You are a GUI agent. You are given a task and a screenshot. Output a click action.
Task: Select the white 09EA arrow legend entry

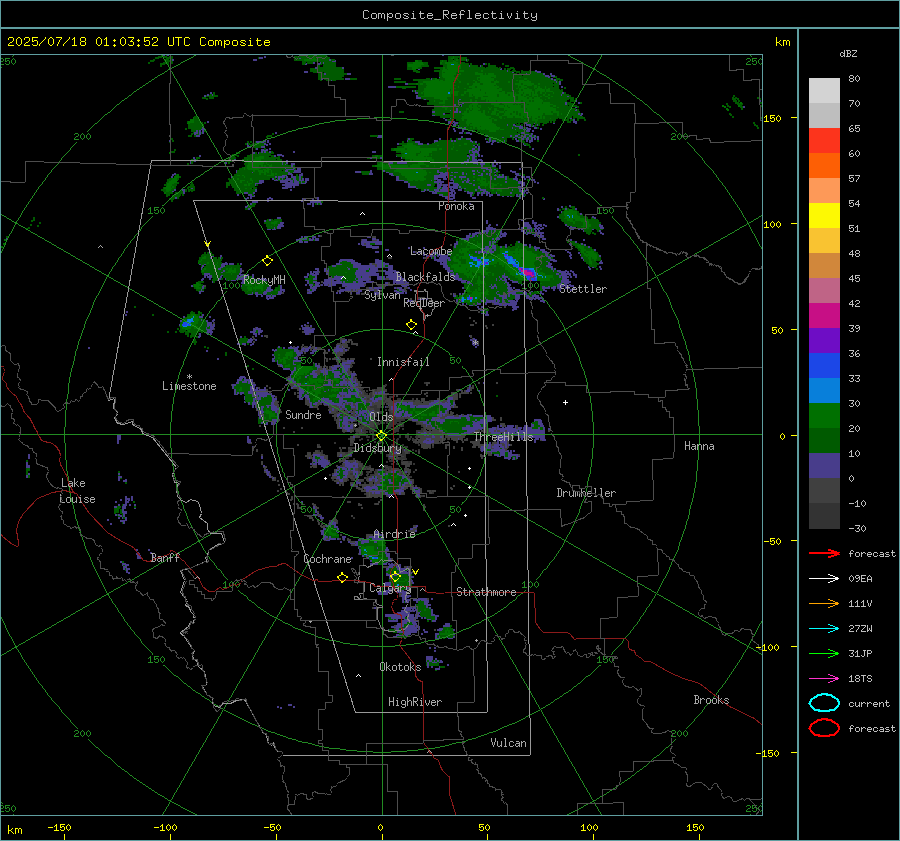pyautogui.click(x=824, y=578)
